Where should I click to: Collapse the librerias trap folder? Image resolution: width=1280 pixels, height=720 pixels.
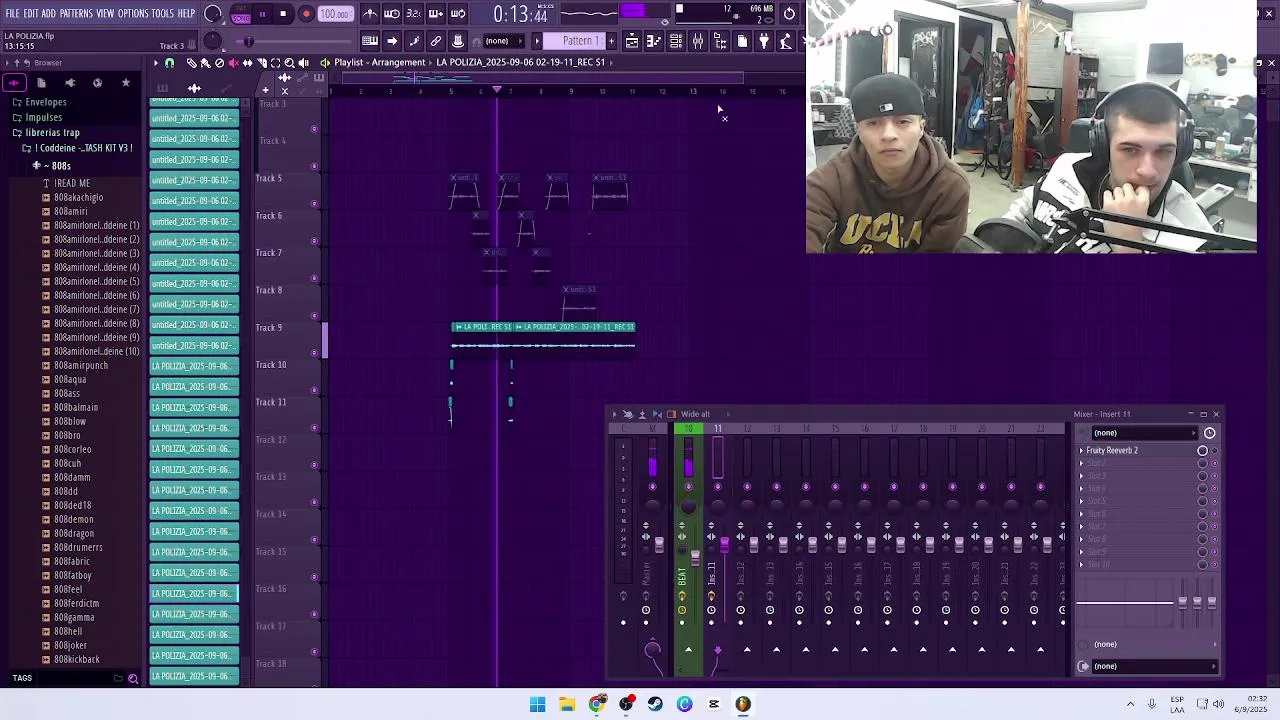[x=52, y=132]
